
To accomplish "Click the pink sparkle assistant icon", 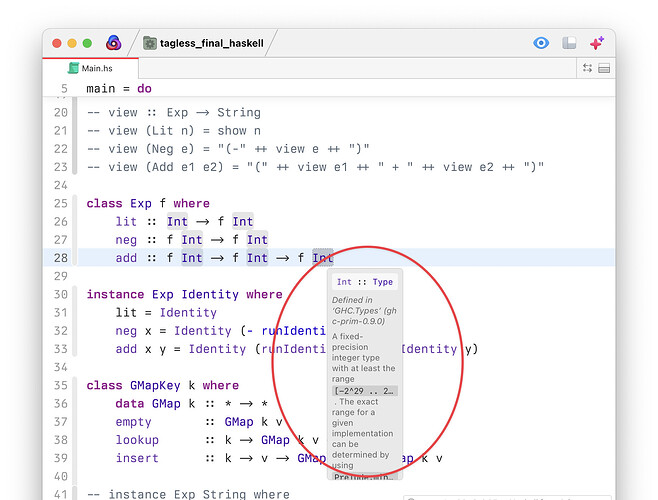I will coord(597,43).
